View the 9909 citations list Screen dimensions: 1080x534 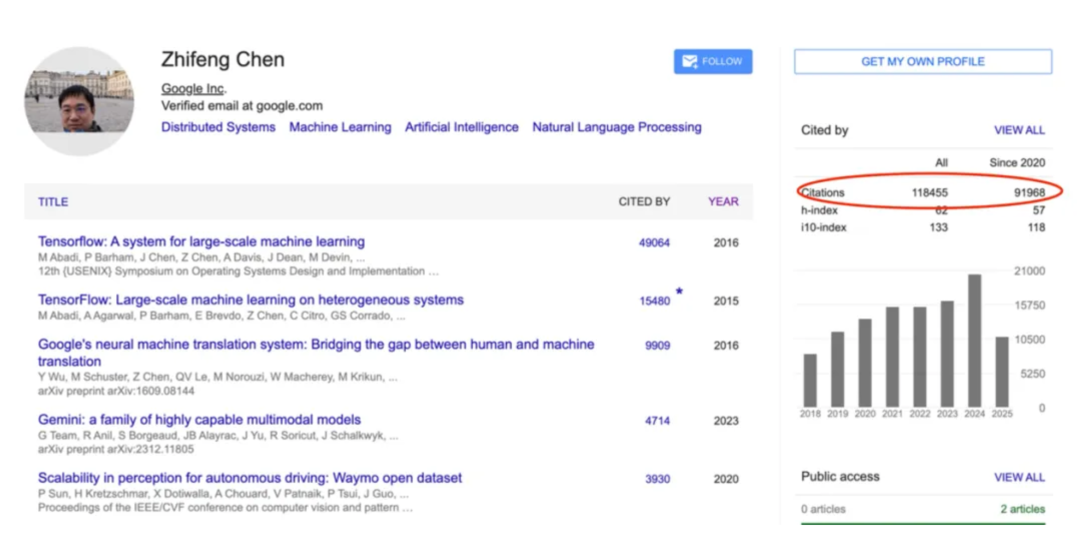[658, 346]
